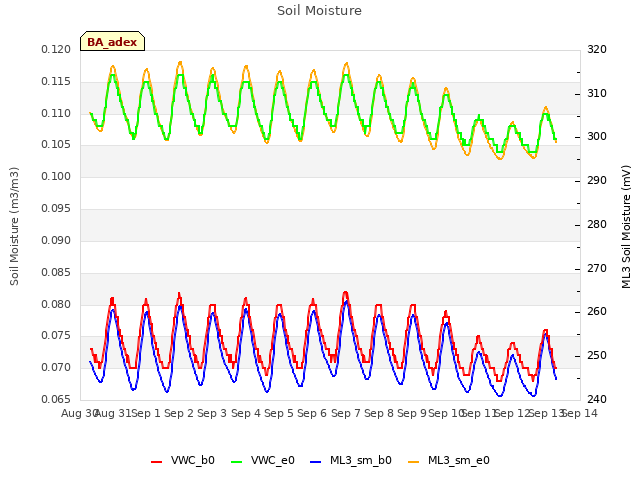Click the blue ML3_sm_b0 legend swatch
Image resolution: width=640 pixels, height=480 pixels.
tap(316, 462)
